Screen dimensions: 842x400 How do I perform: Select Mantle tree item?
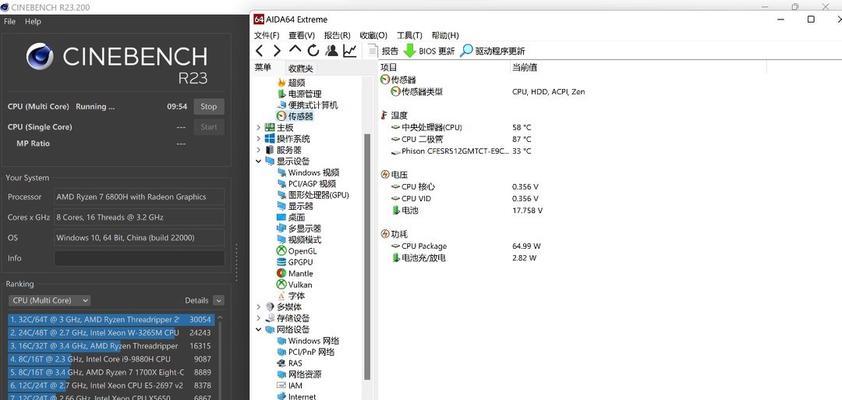[x=295, y=273]
